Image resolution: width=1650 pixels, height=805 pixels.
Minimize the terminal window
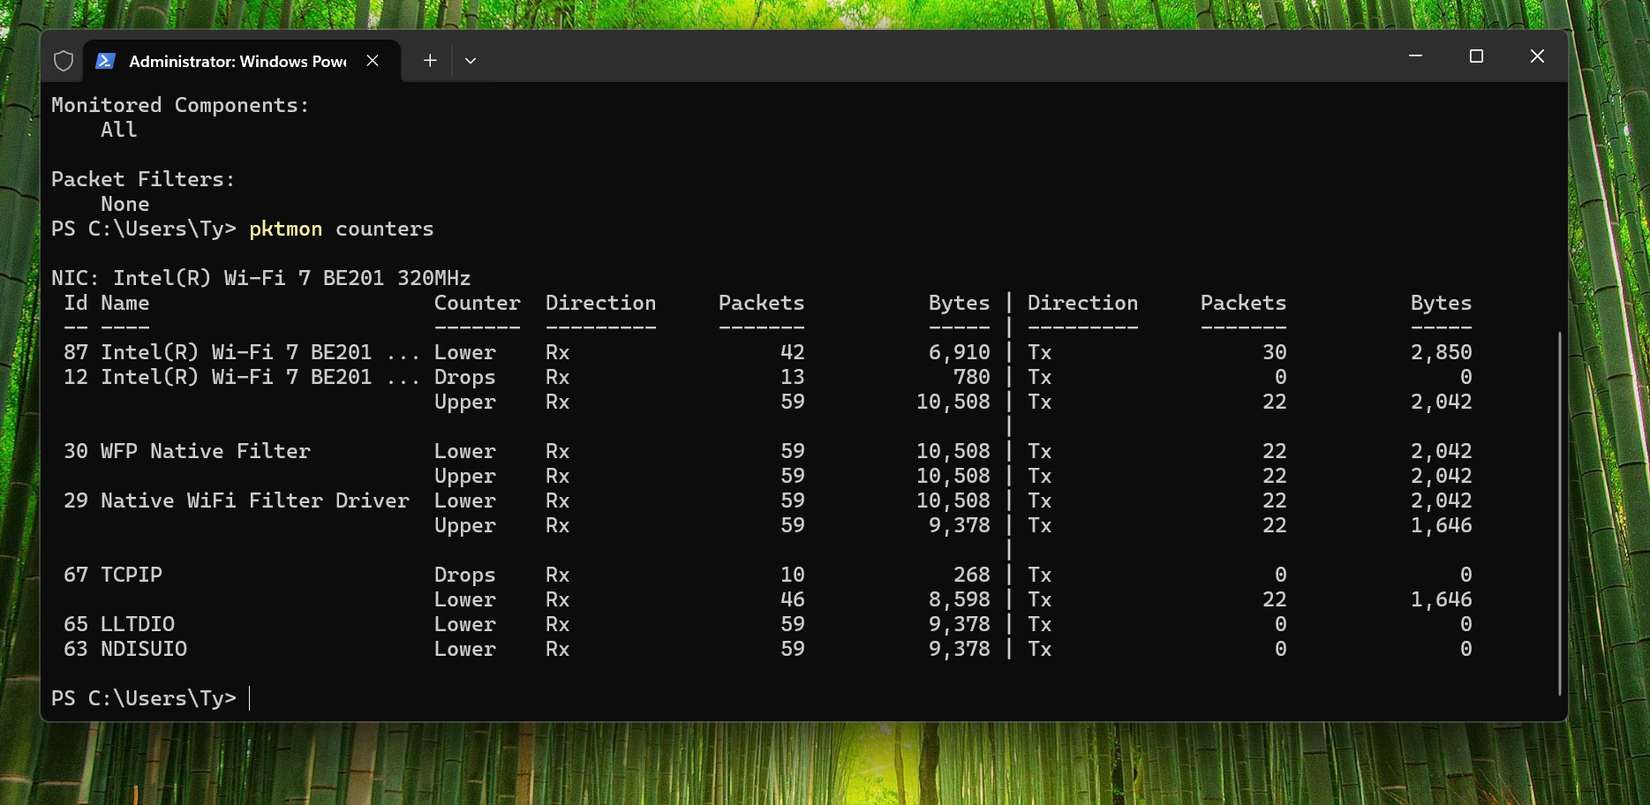(x=1415, y=57)
